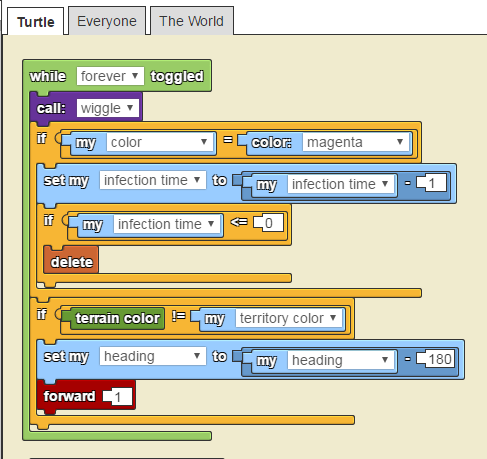The height and width of the screenshot is (459, 487).
Task: Click the forward block's 1 value field
Action: [x=118, y=397]
